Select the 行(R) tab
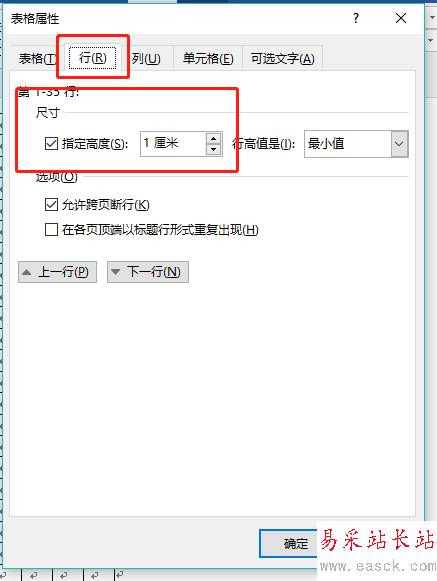Image resolution: width=437 pixels, height=581 pixels. click(93, 58)
